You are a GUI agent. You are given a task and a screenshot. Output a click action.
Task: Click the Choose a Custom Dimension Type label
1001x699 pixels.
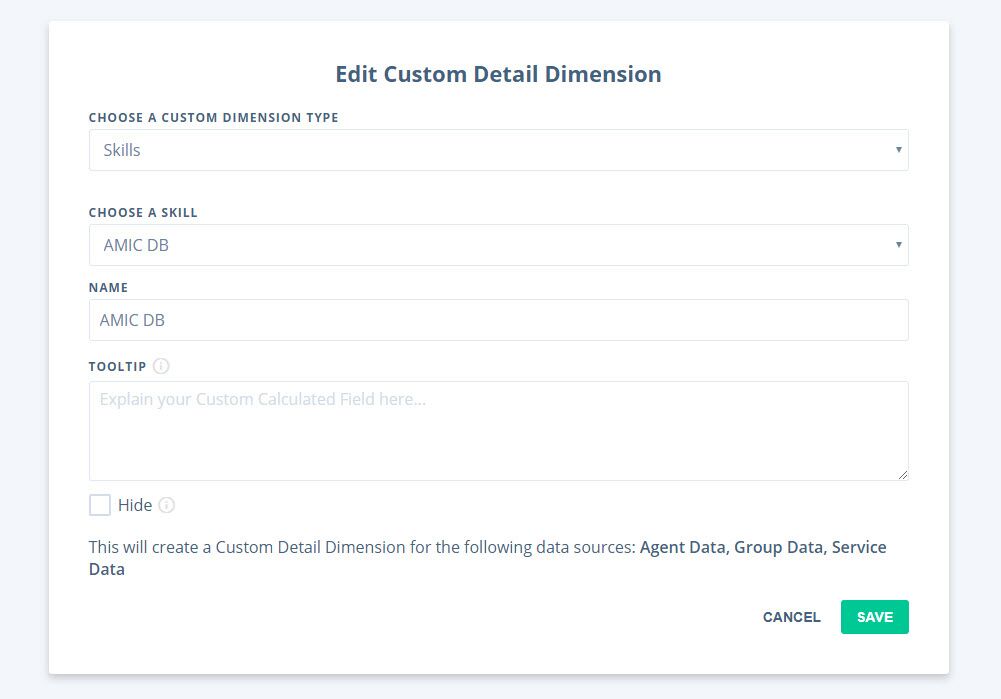[213, 118]
